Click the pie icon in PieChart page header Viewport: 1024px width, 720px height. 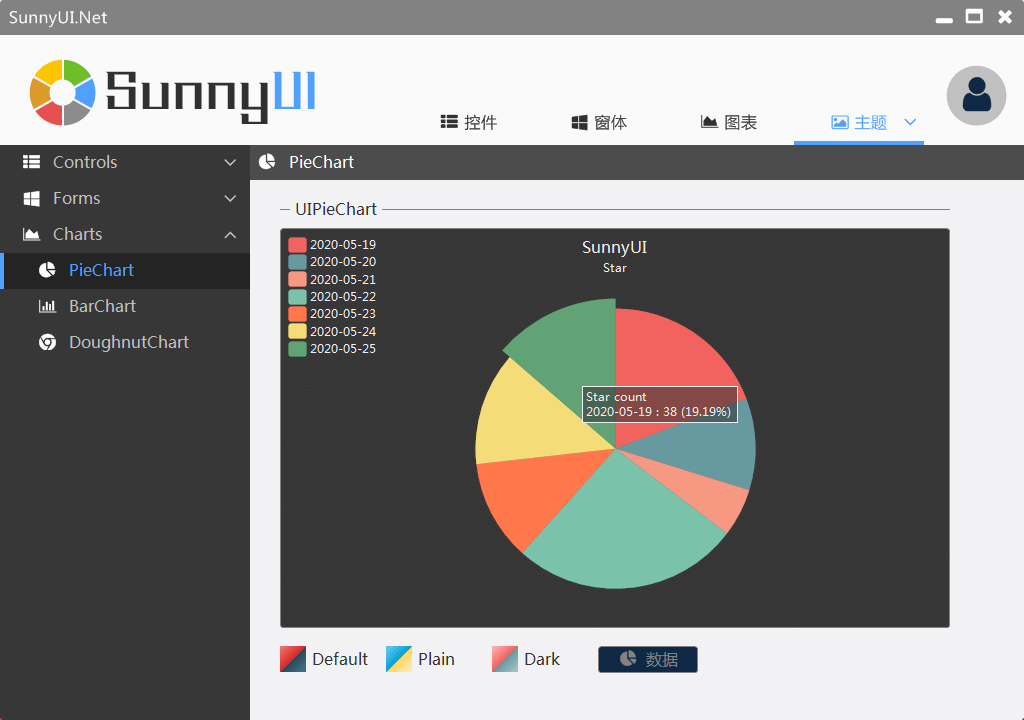coord(267,162)
